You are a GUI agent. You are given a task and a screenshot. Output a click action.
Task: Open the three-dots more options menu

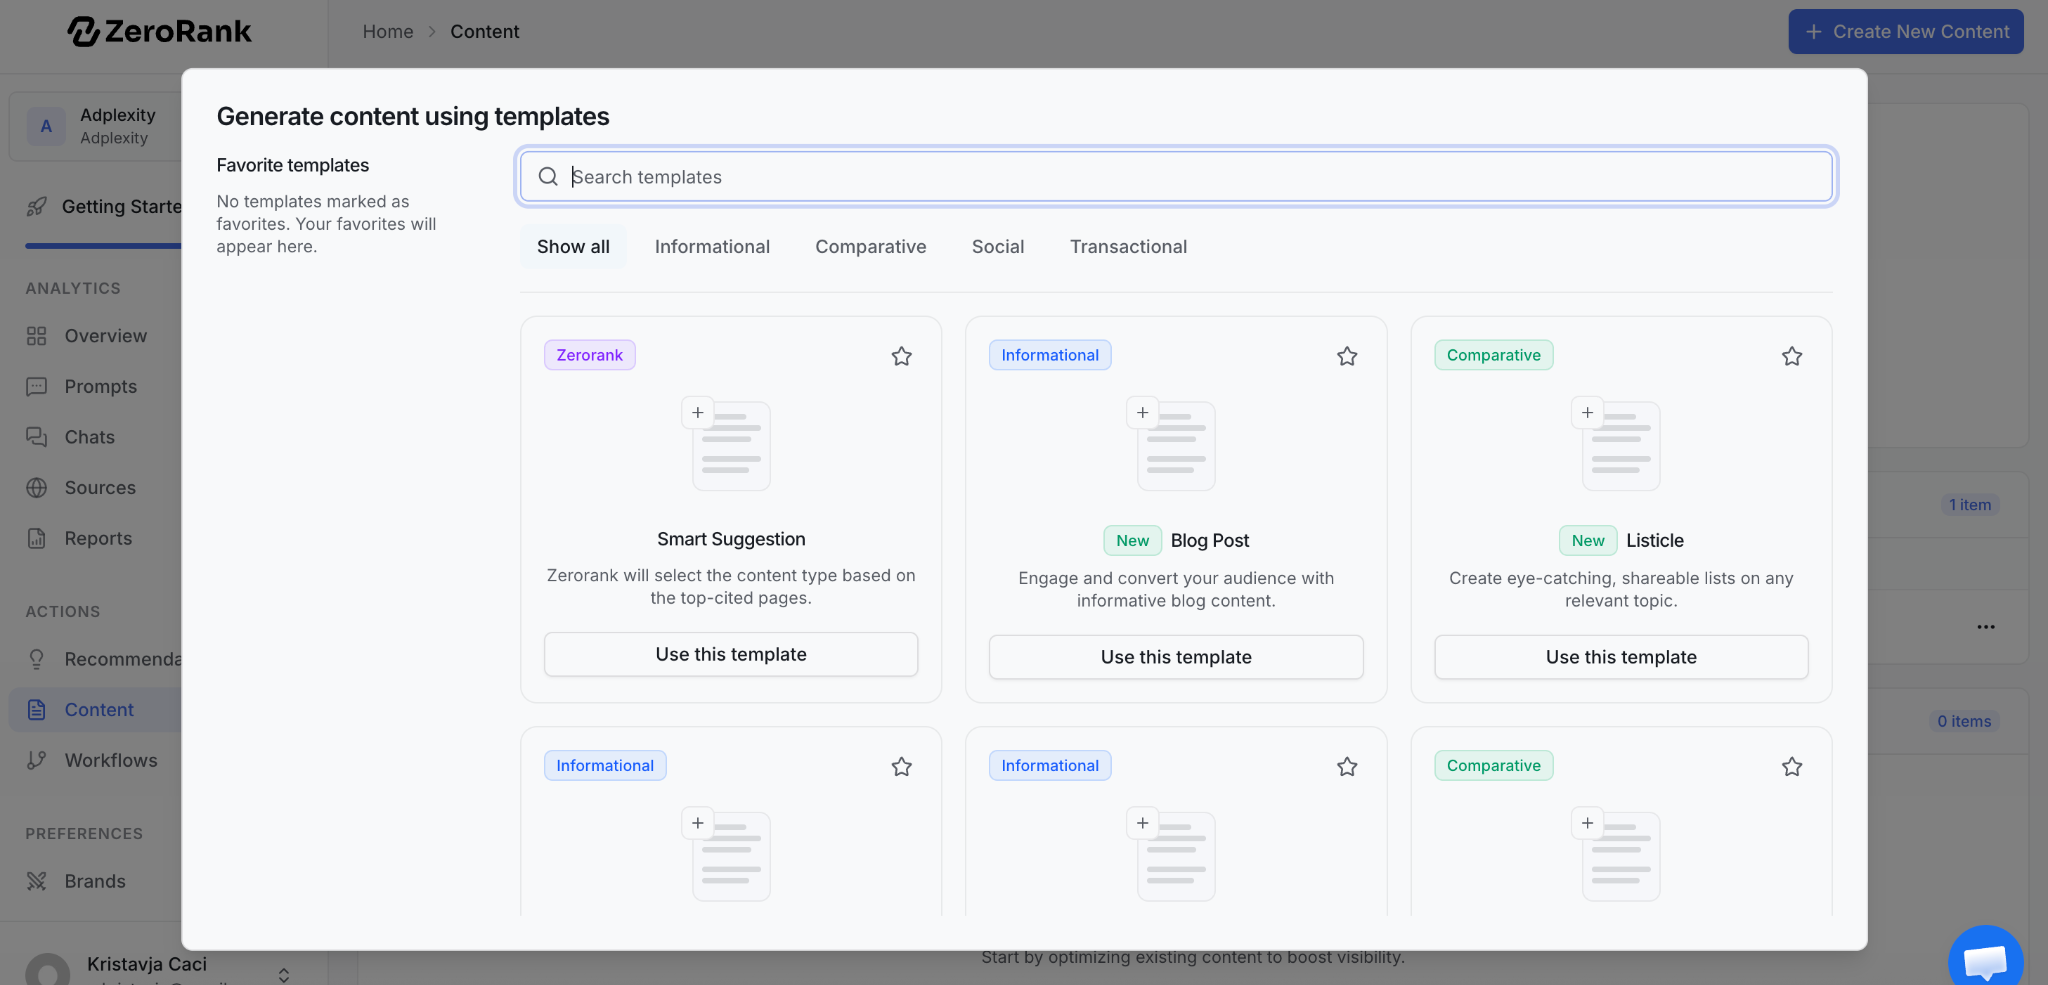coord(1986,627)
